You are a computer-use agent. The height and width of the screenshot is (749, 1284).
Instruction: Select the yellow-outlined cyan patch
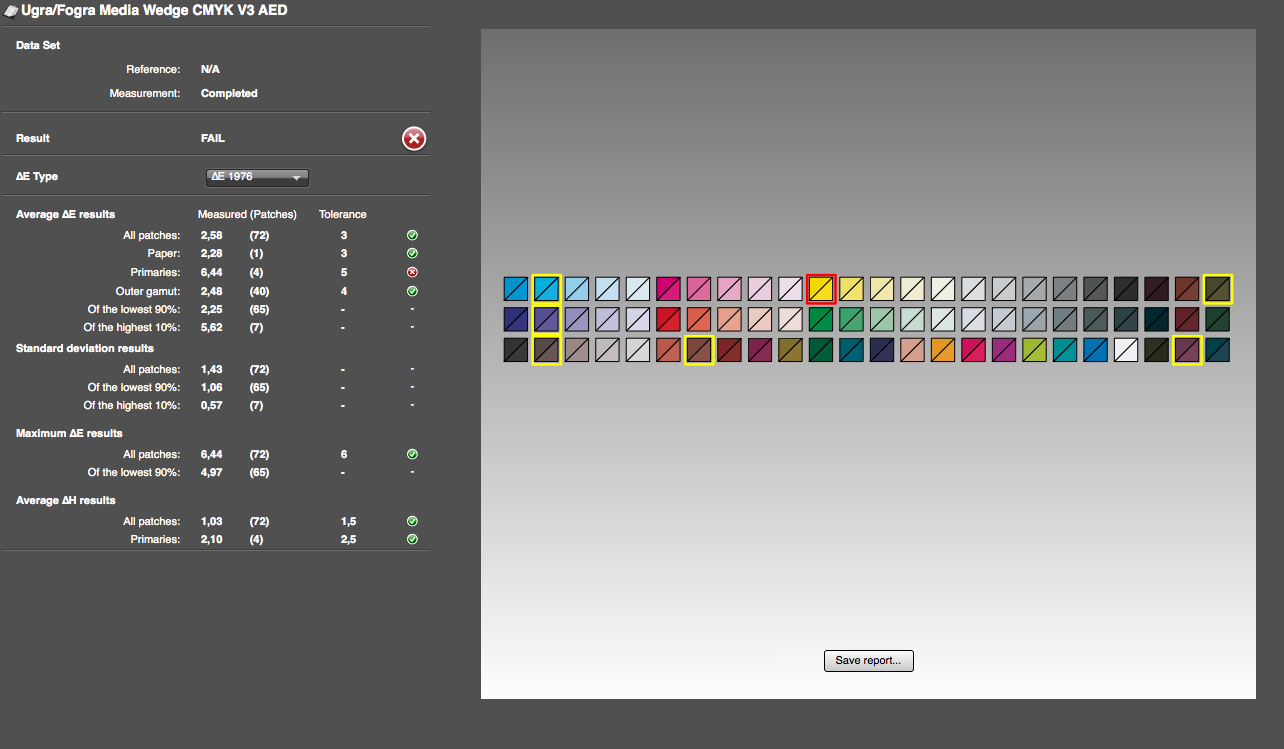546,289
